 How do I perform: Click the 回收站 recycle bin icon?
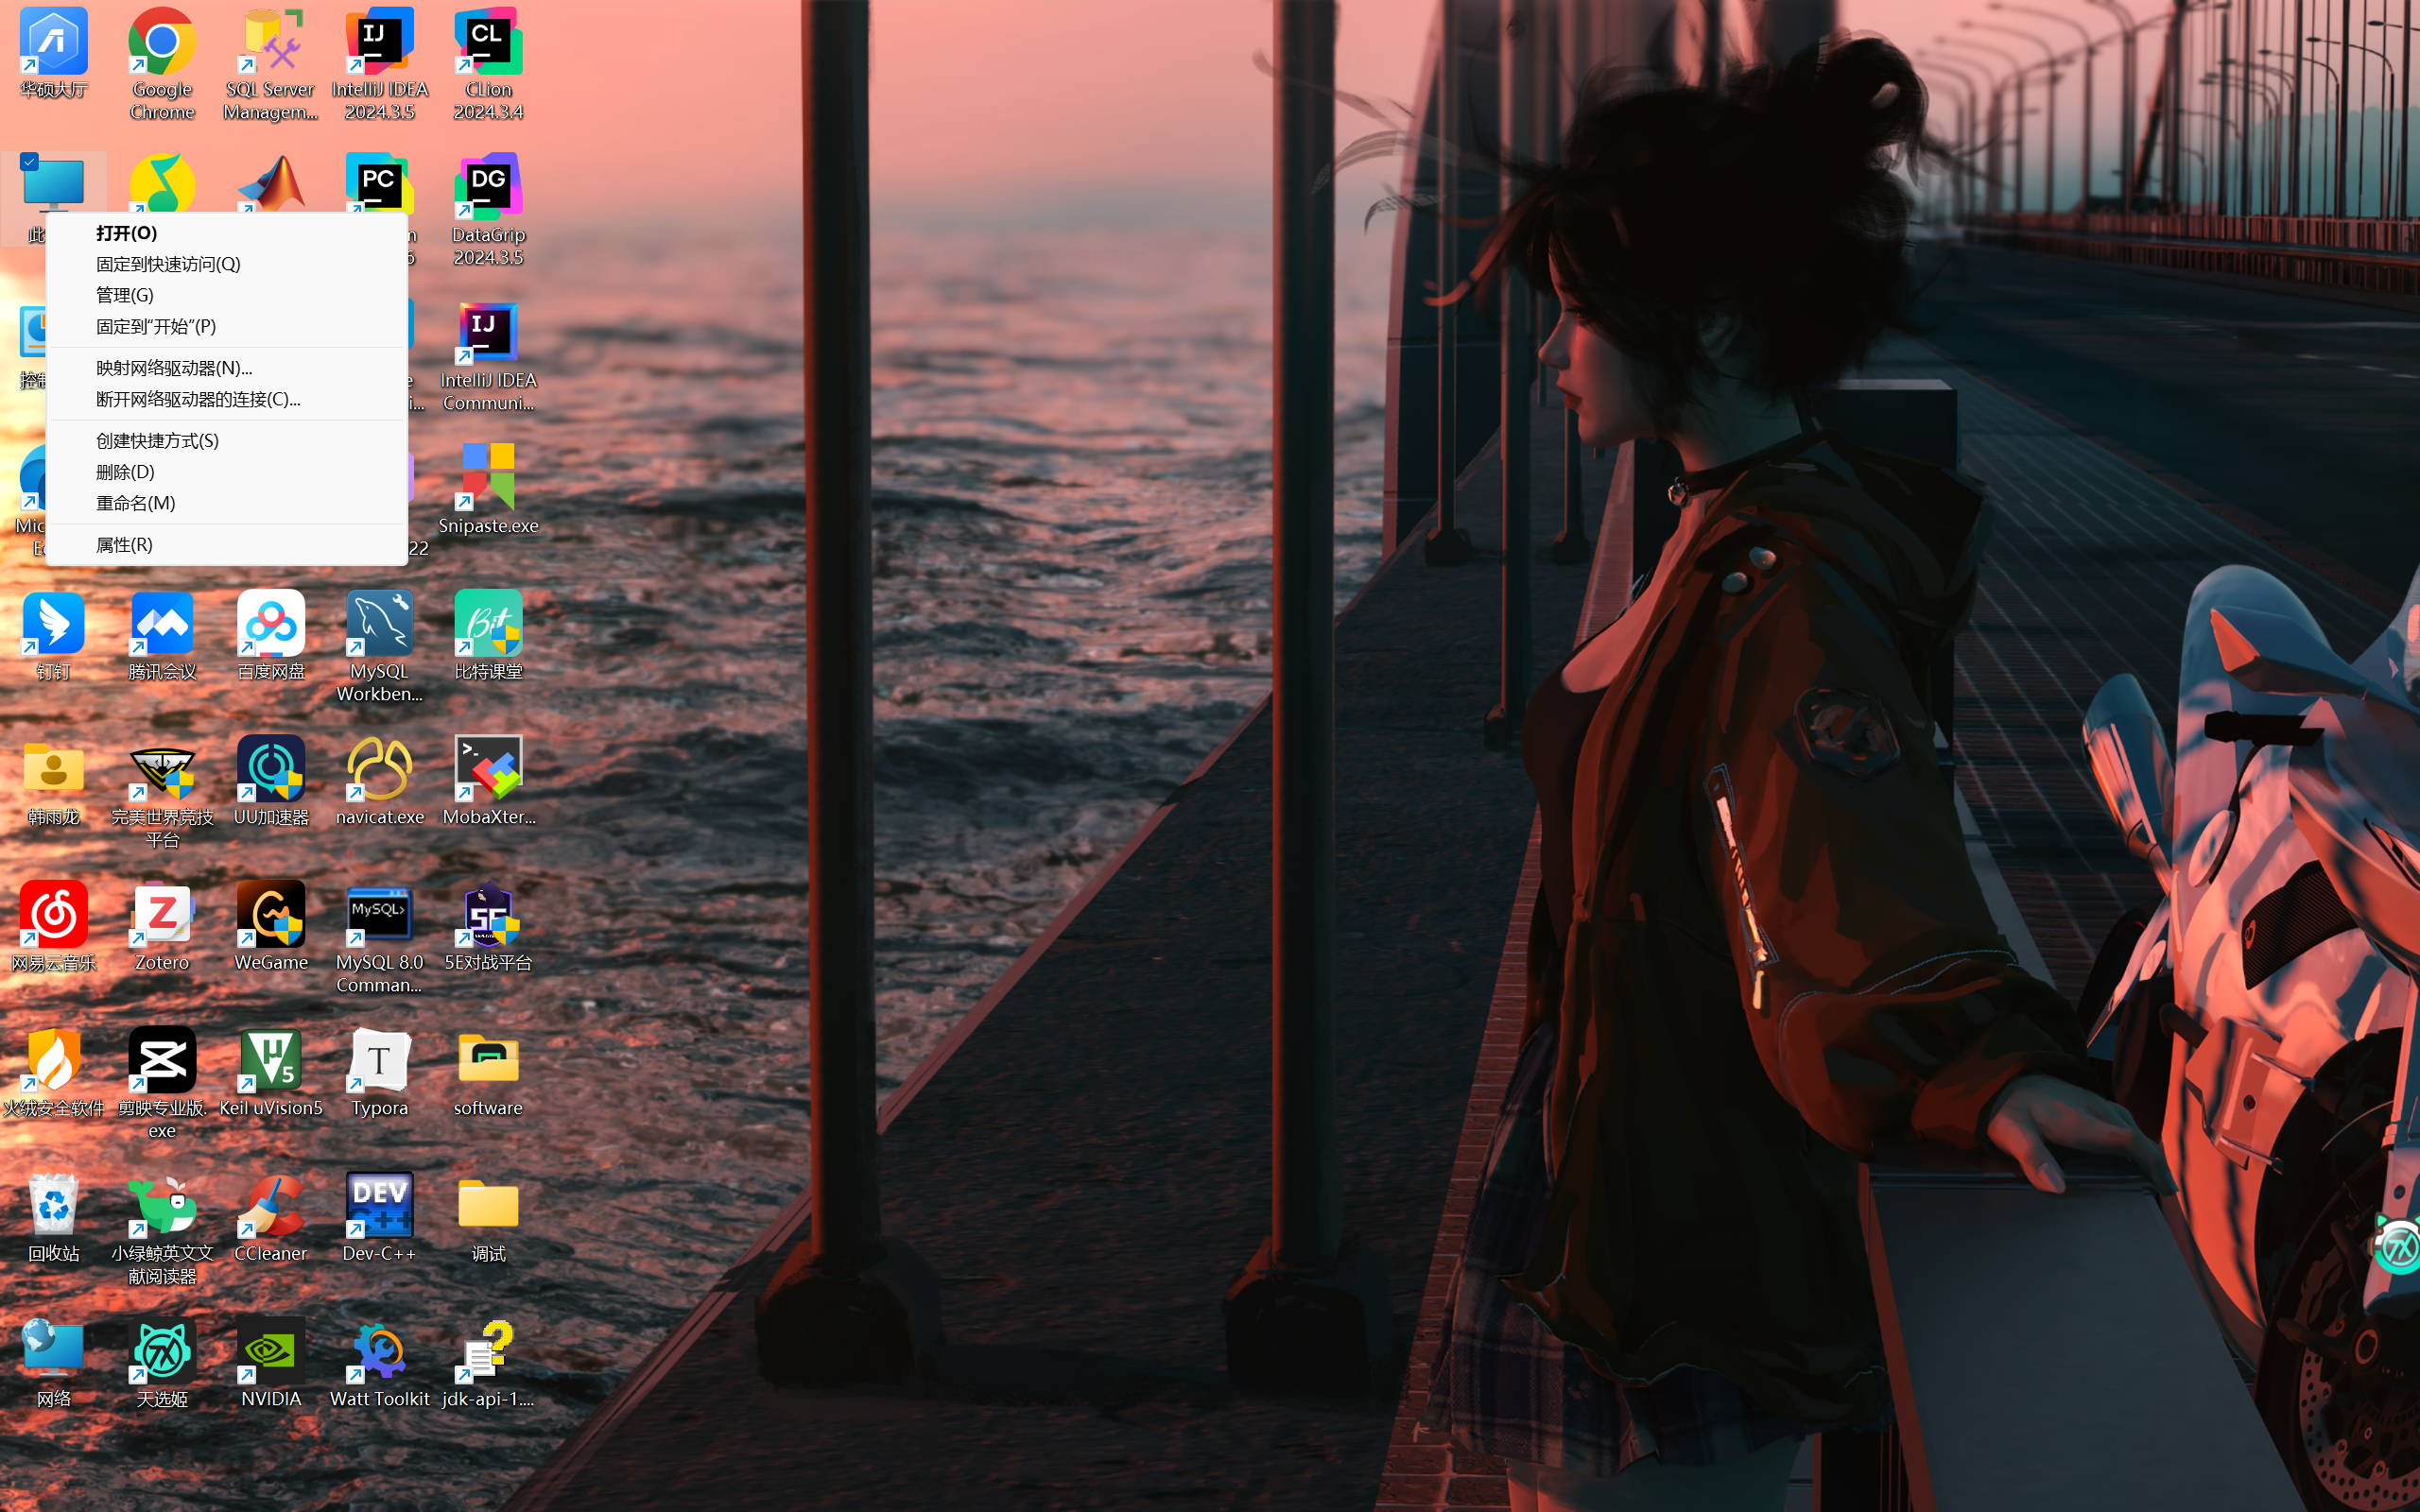[53, 1207]
